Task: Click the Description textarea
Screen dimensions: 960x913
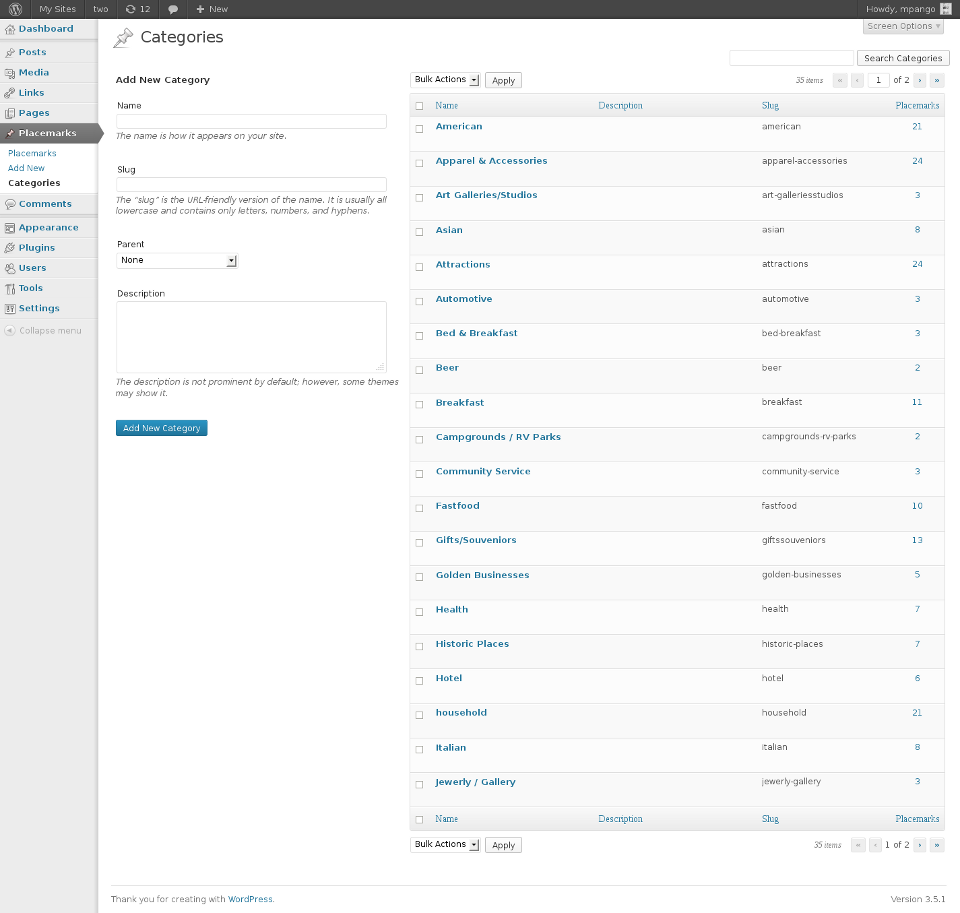Action: (x=251, y=337)
